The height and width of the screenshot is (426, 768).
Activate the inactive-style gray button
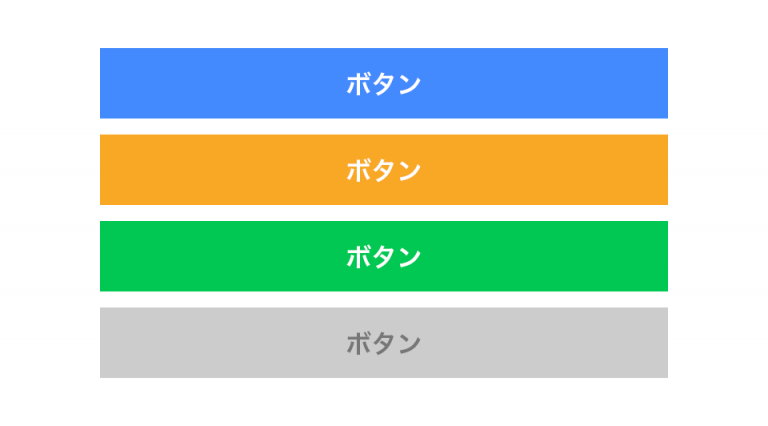click(383, 343)
